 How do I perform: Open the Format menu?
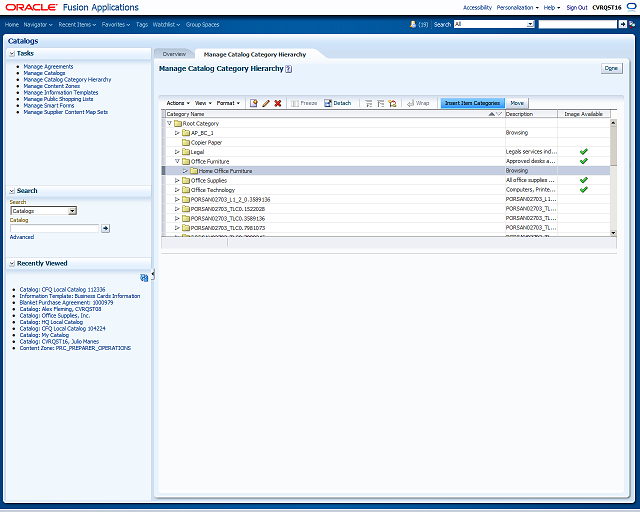228,103
